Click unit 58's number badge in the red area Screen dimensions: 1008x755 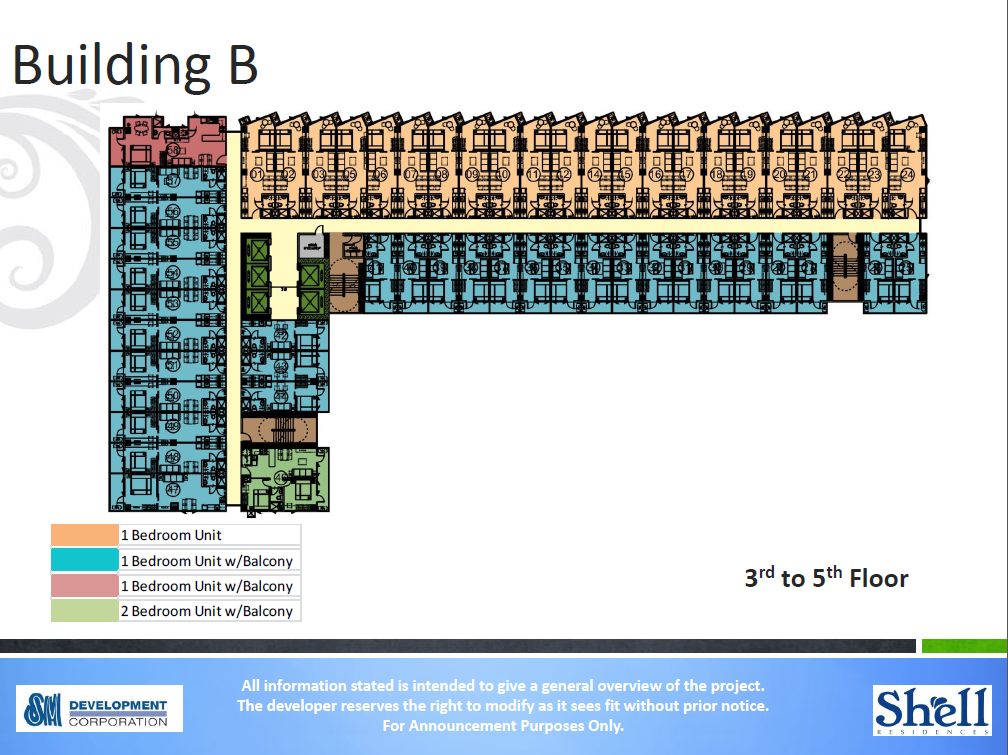point(175,148)
